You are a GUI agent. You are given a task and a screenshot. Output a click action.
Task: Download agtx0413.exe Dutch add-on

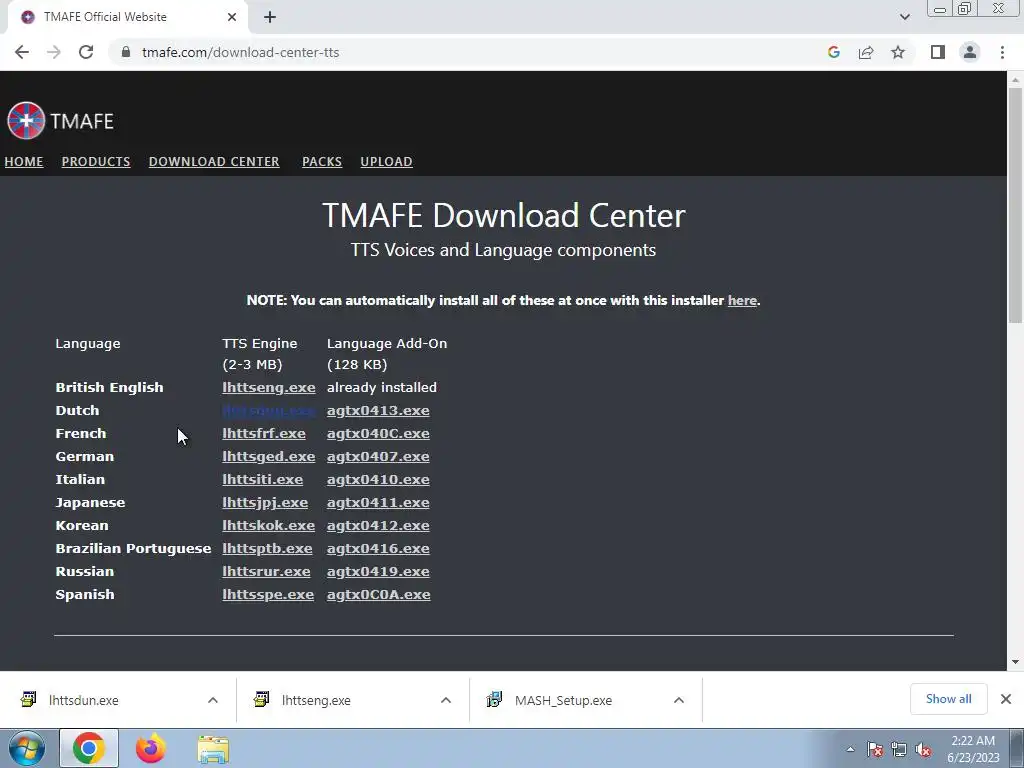(378, 410)
